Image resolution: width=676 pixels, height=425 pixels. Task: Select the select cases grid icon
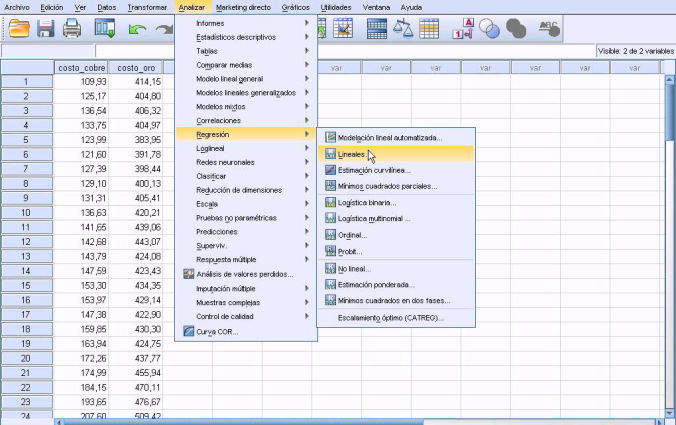[x=429, y=29]
